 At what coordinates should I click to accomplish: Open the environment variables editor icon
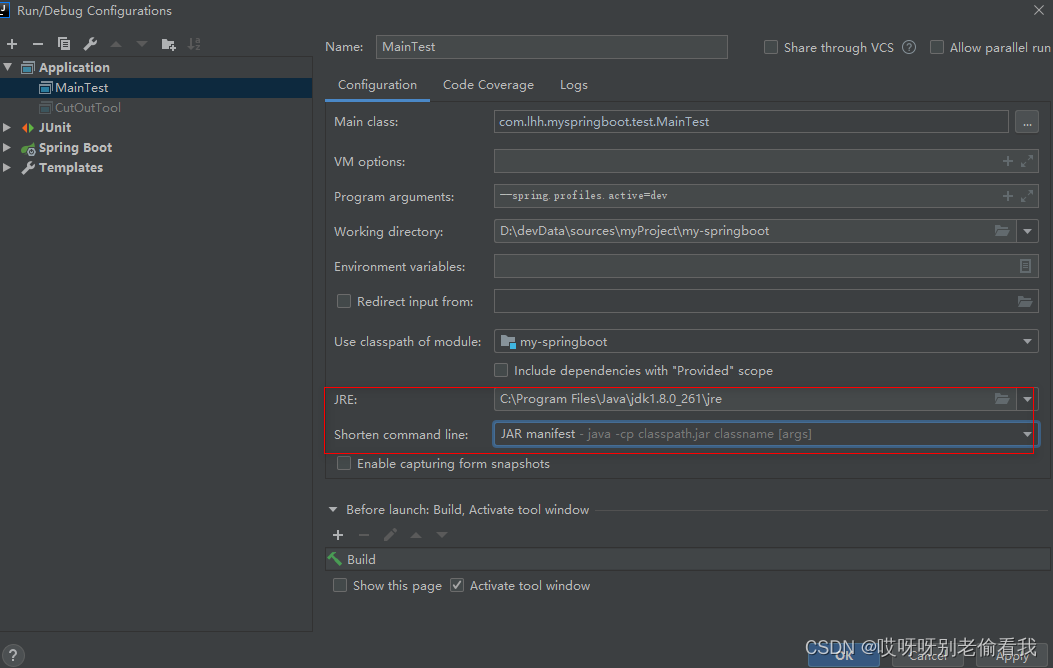point(1025,266)
